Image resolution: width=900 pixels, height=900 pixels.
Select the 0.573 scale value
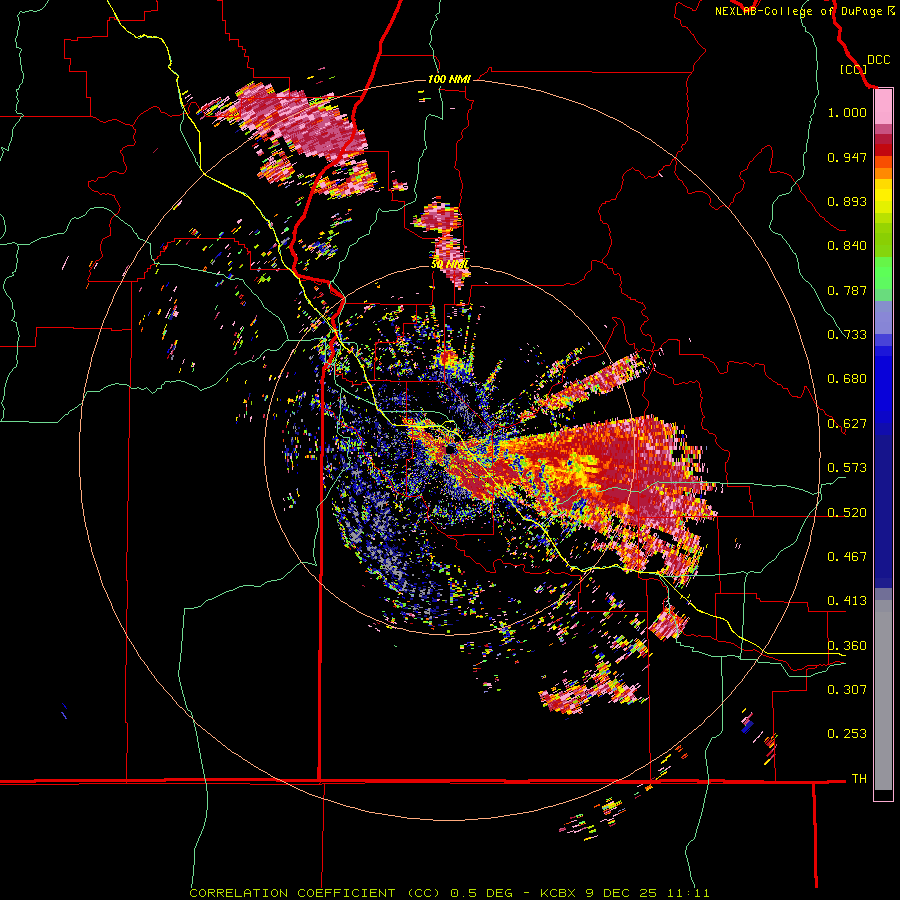coord(847,468)
